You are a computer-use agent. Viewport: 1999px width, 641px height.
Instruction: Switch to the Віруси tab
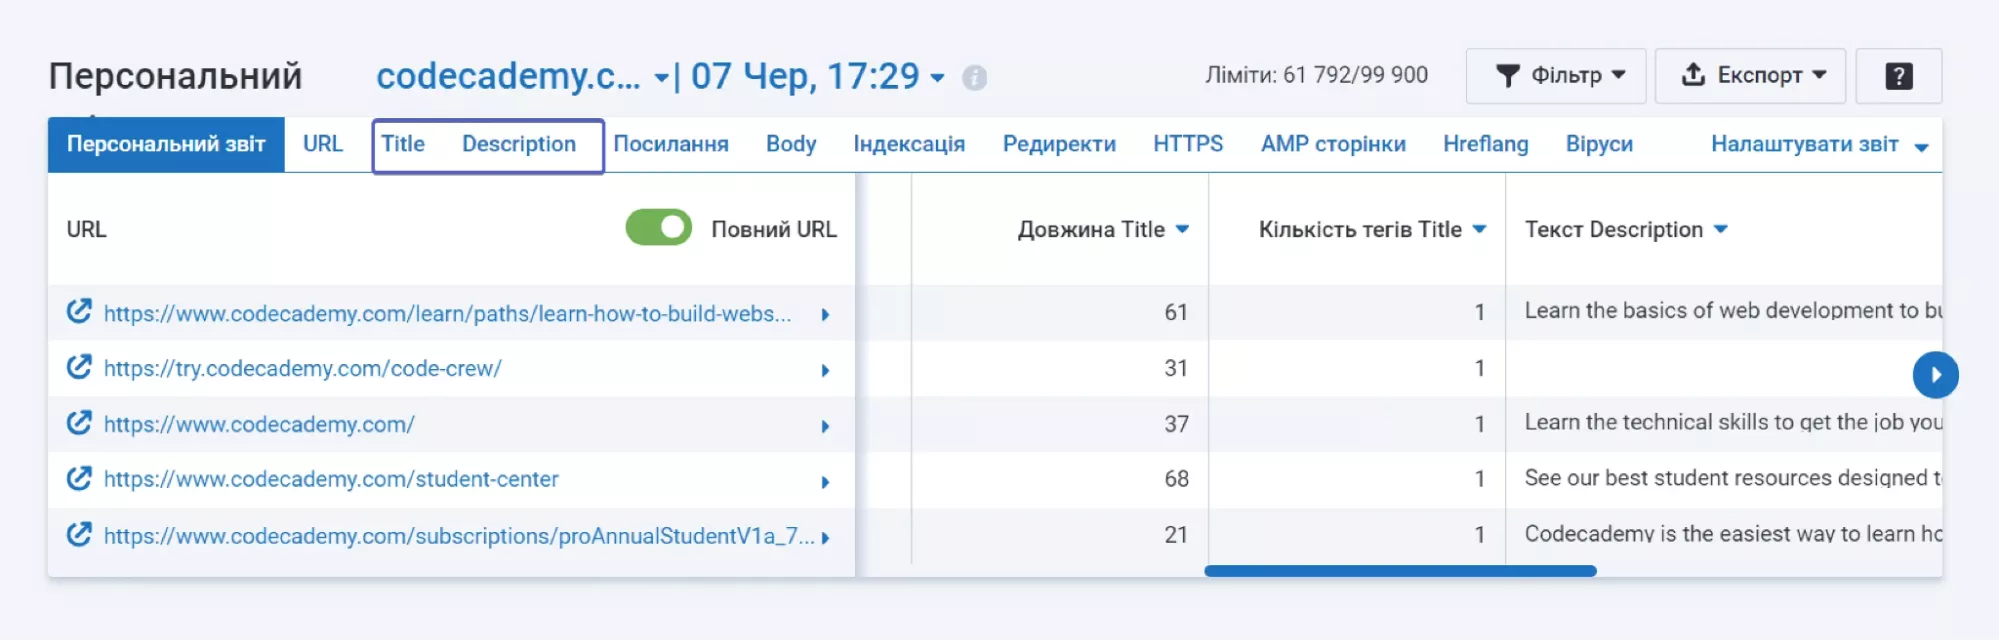coord(1599,144)
